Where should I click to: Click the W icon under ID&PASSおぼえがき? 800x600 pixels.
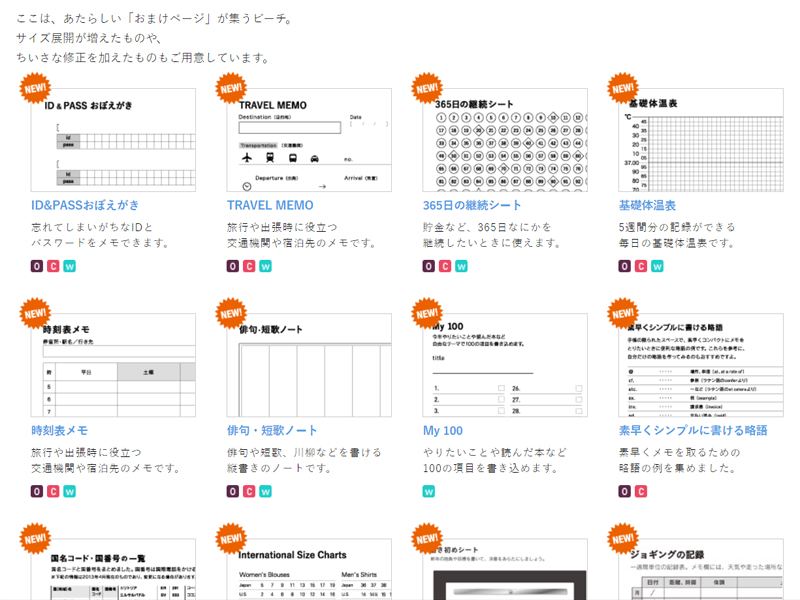coord(69,266)
